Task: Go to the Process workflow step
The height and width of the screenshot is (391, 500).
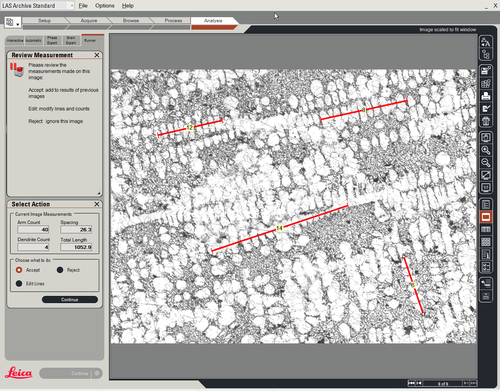Action: 173,21
